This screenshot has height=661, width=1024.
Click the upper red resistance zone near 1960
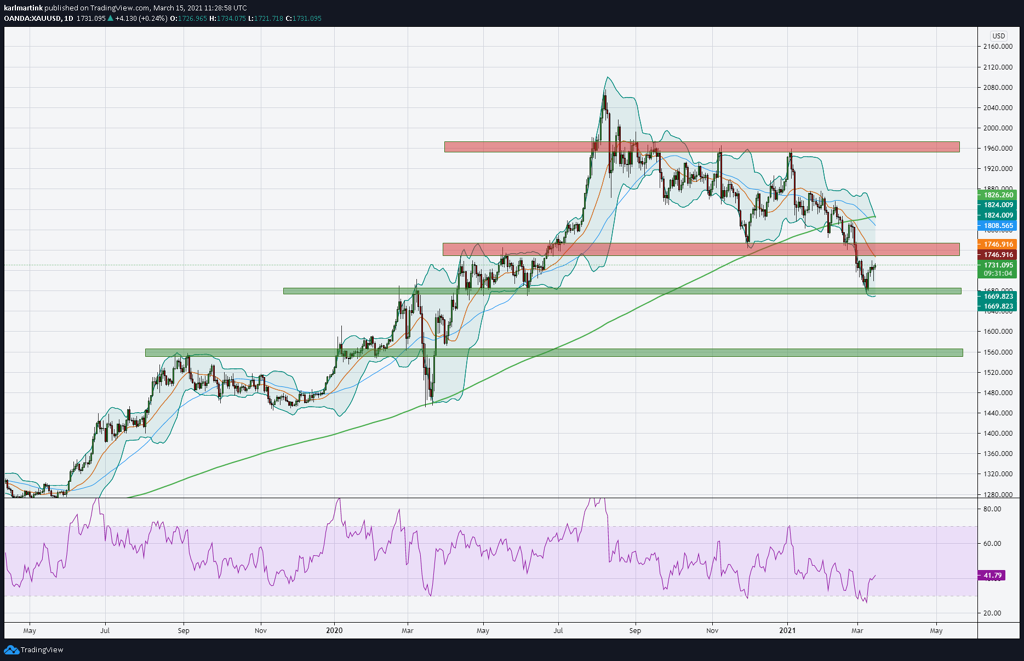(x=701, y=147)
